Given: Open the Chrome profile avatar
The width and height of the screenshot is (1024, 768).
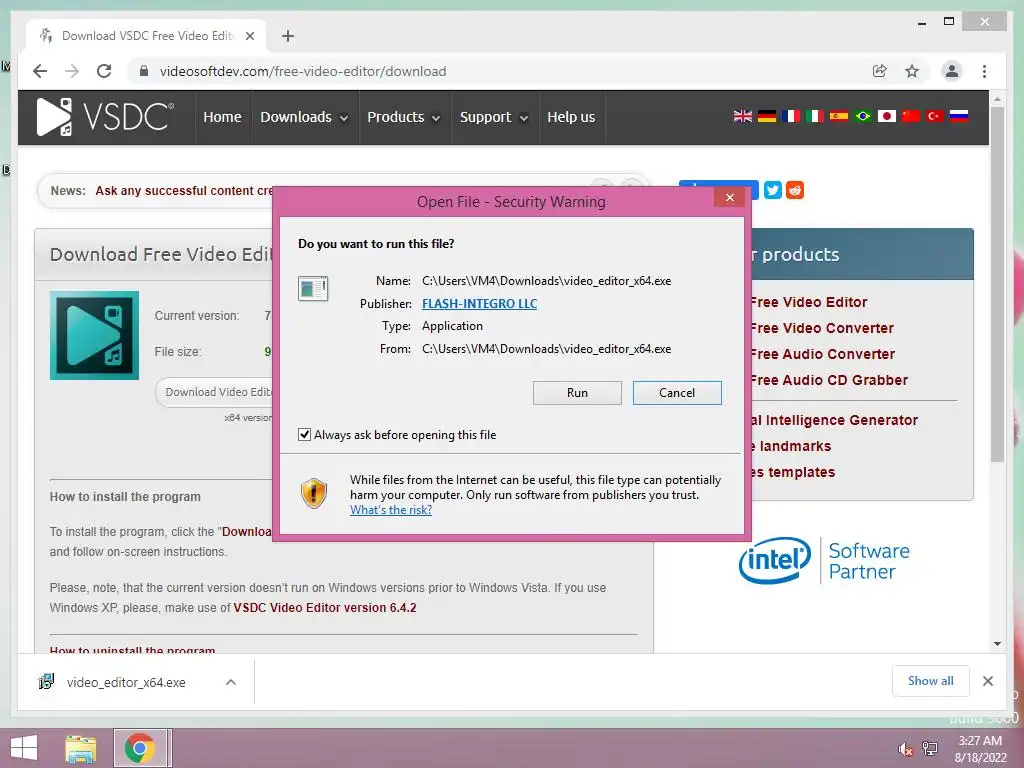Looking at the screenshot, I should click(952, 71).
